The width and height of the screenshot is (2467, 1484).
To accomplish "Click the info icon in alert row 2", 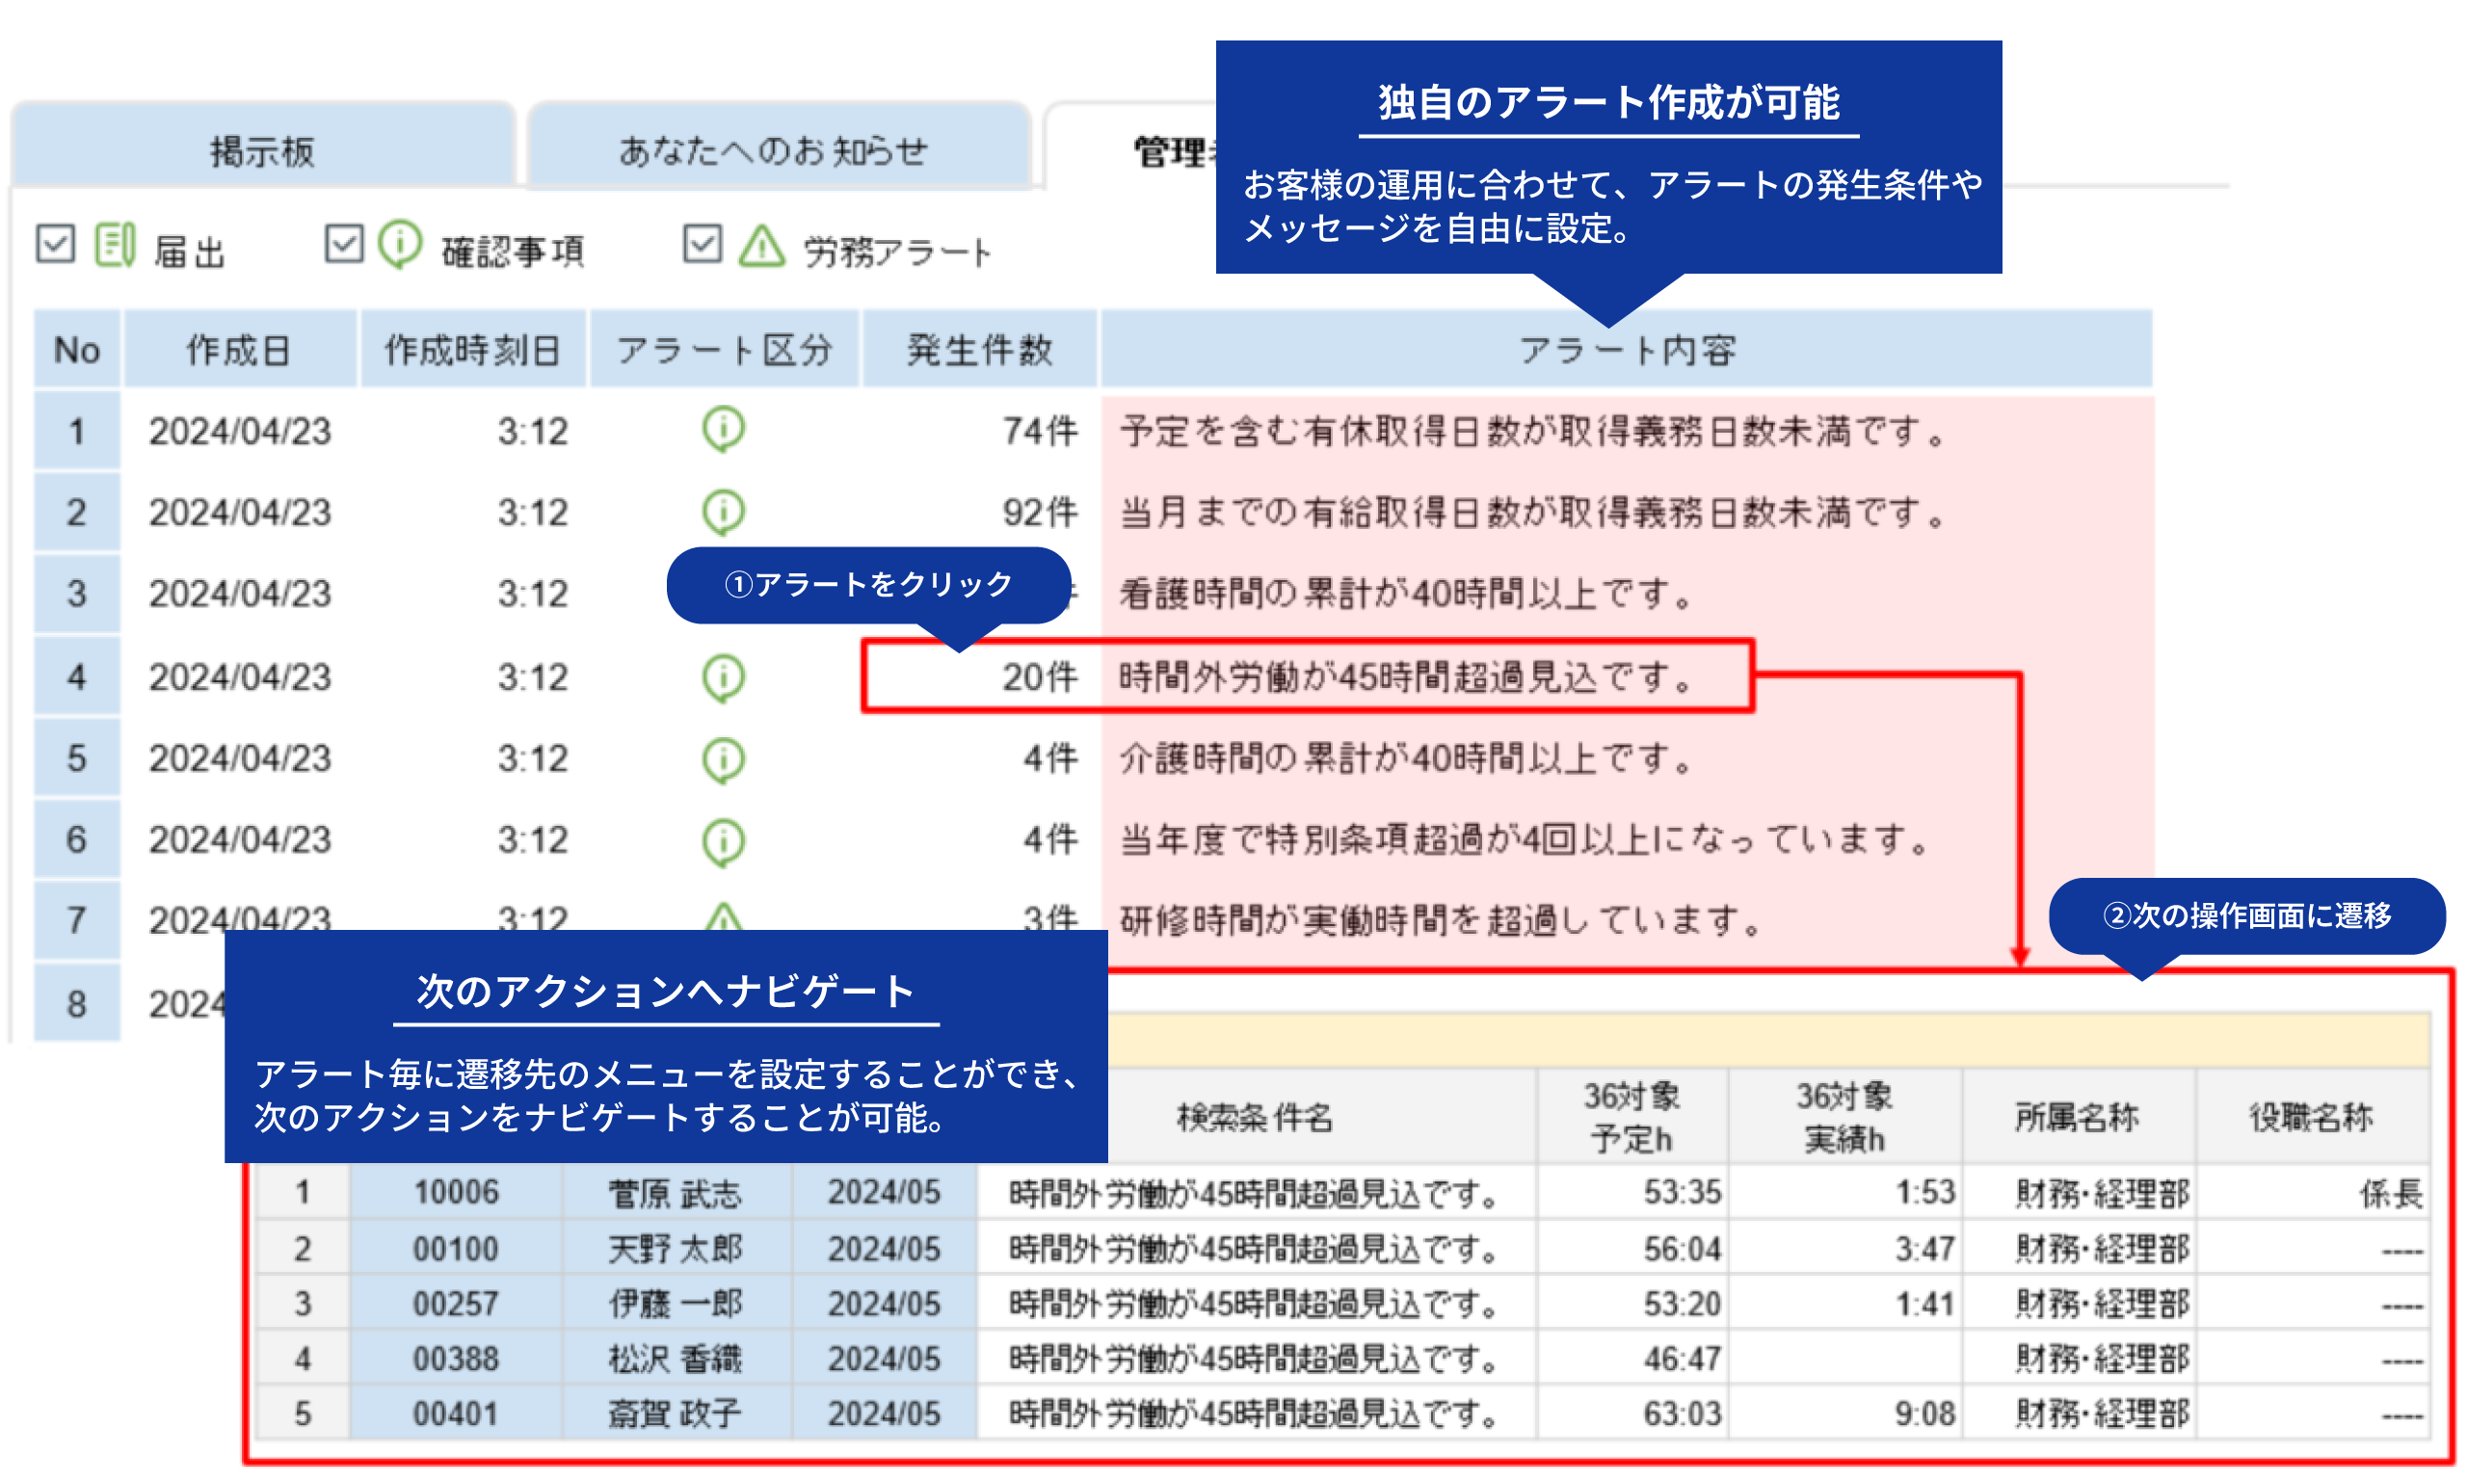I will pos(723,512).
